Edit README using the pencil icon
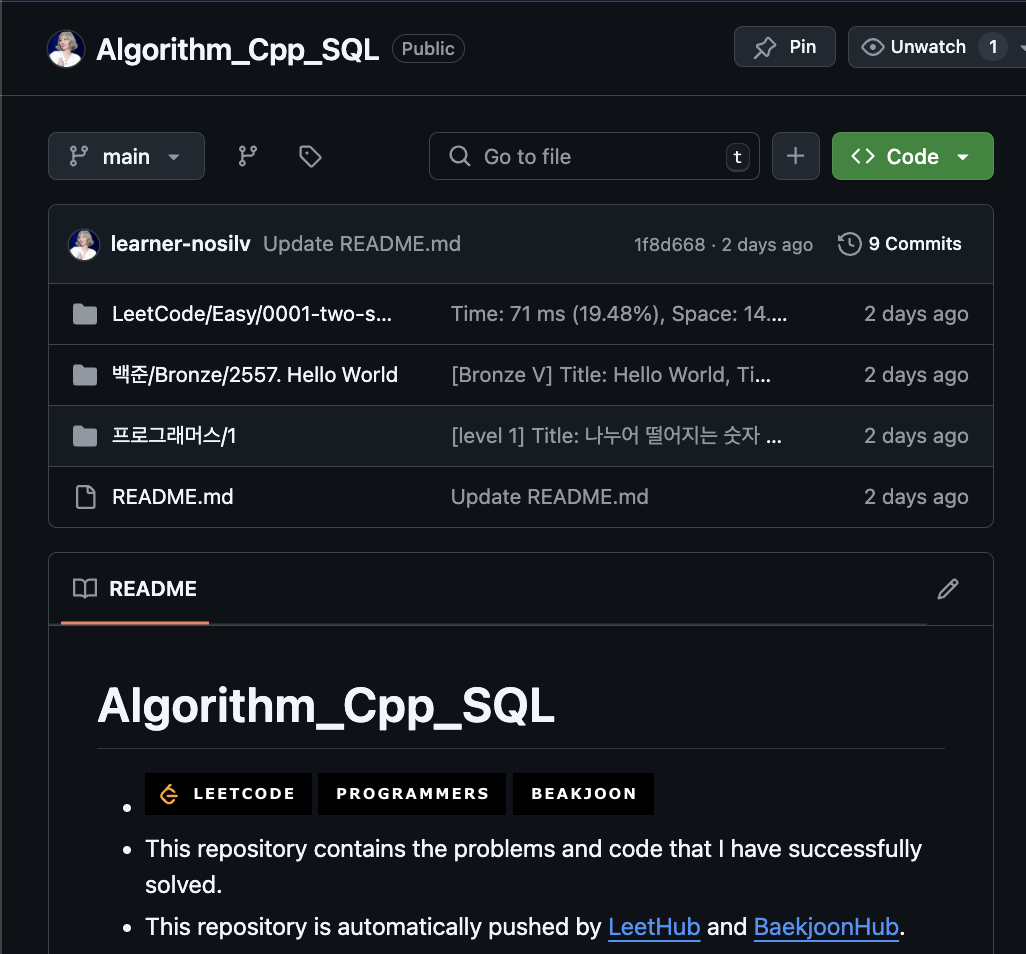 947,589
